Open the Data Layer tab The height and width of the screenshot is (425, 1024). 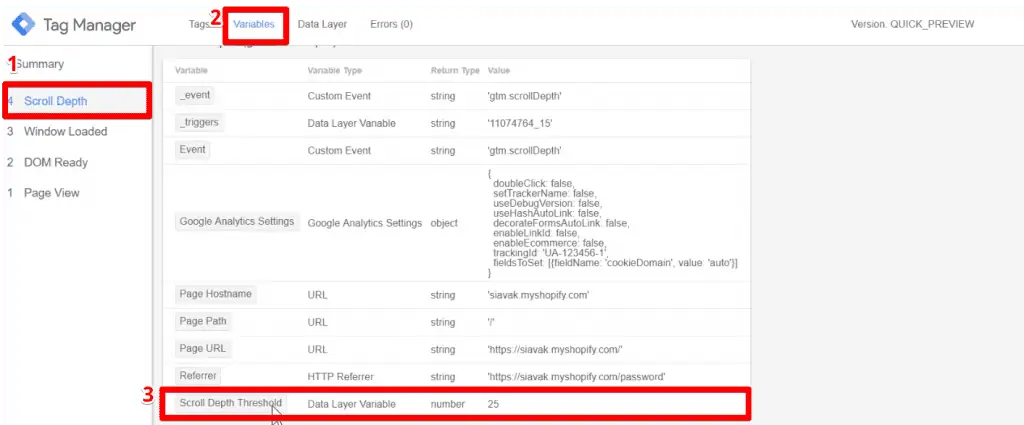click(322, 24)
